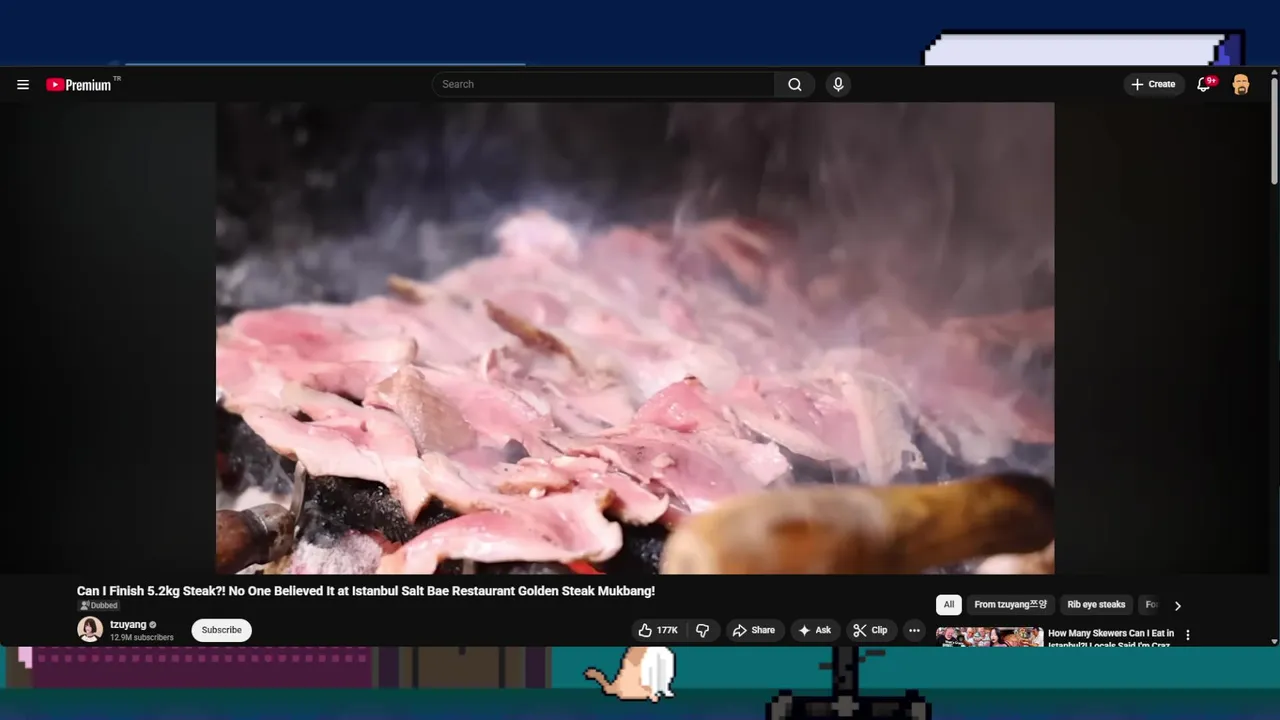This screenshot has height=720, width=1280.
Task: Select the All filter chip
Action: 949,605
